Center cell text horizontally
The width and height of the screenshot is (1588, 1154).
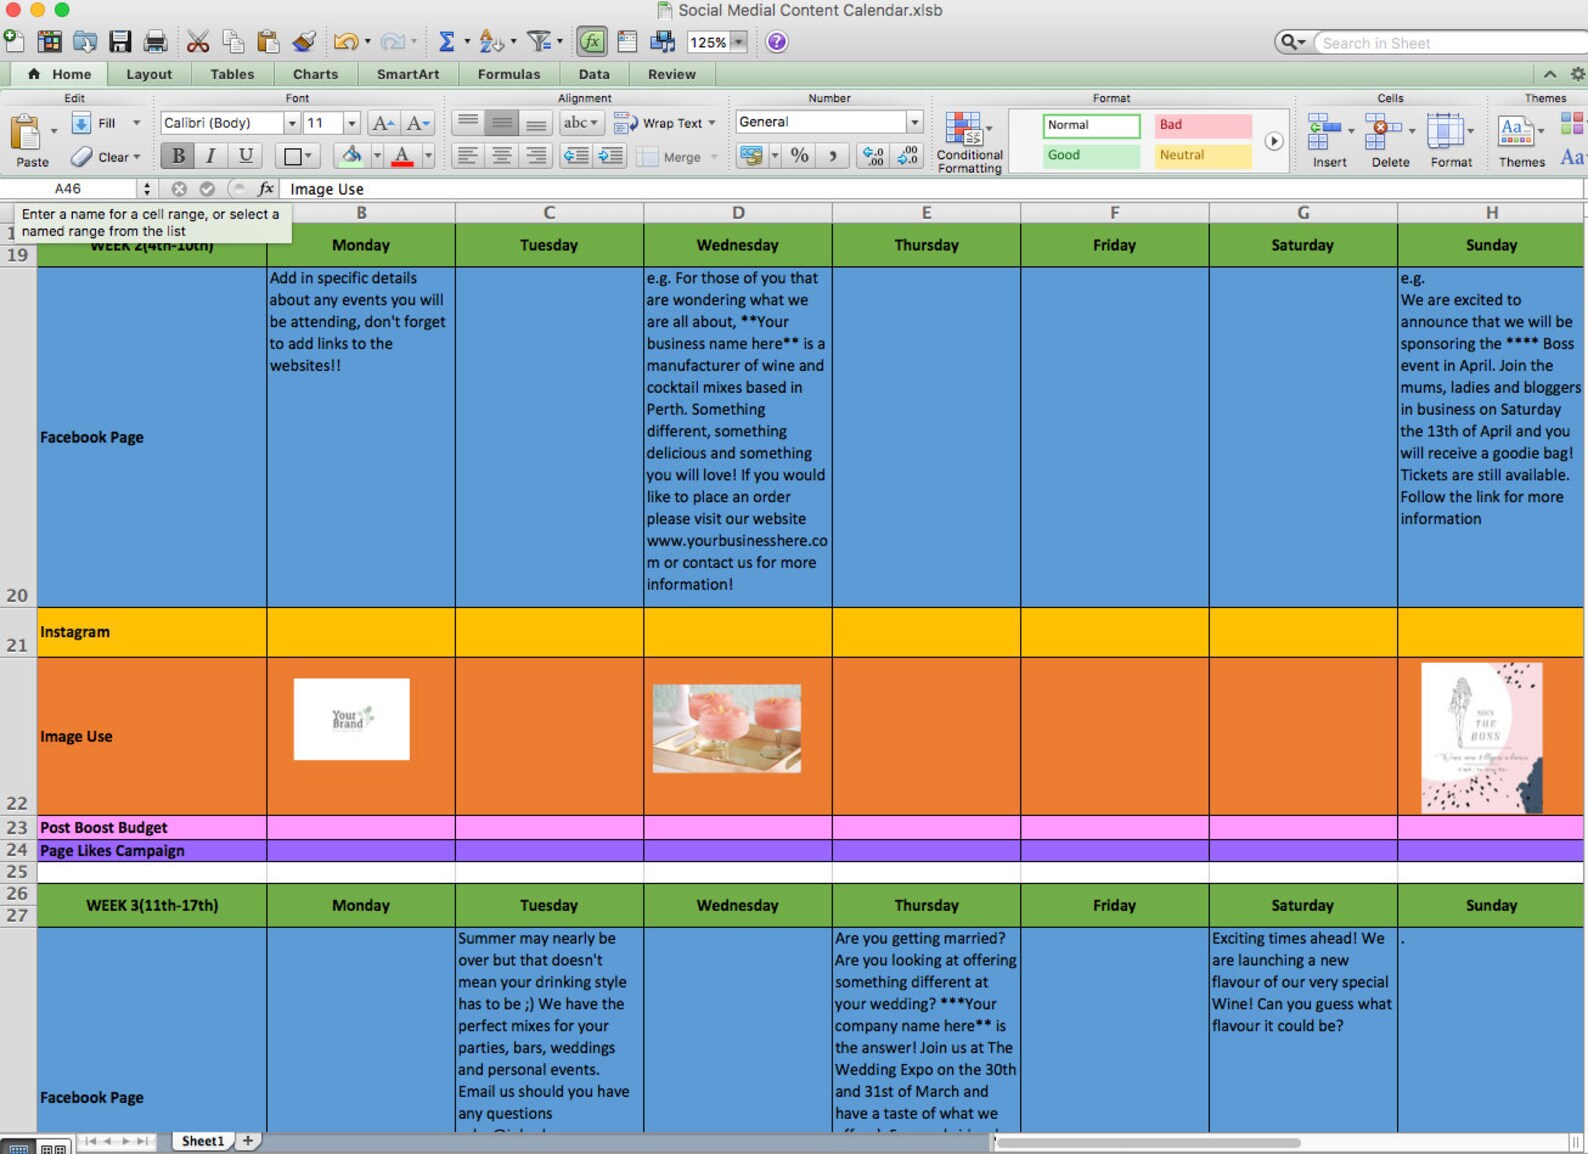(x=502, y=155)
